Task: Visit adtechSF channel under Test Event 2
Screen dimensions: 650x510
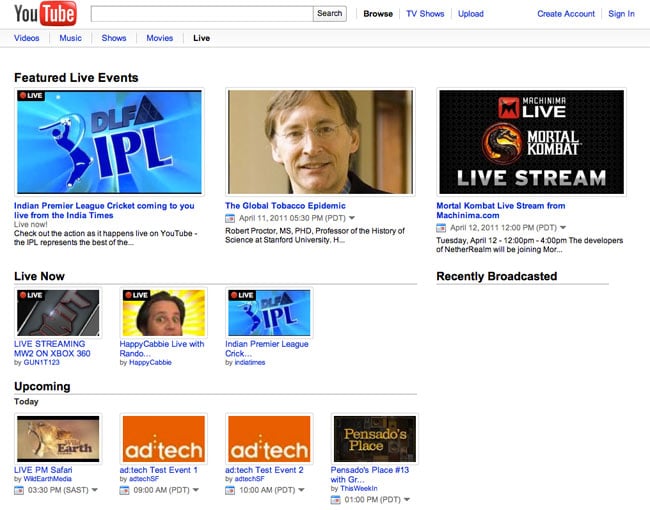Action: 249,479
